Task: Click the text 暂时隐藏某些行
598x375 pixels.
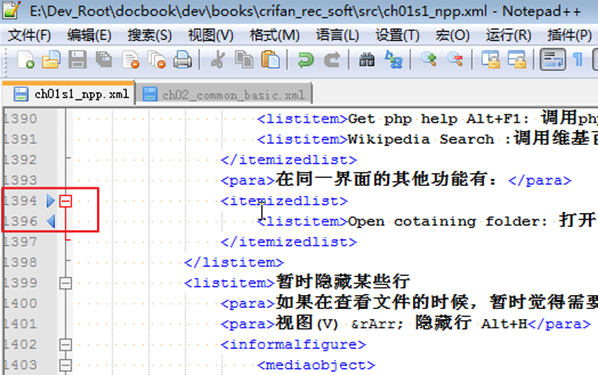Action: [x=342, y=282]
